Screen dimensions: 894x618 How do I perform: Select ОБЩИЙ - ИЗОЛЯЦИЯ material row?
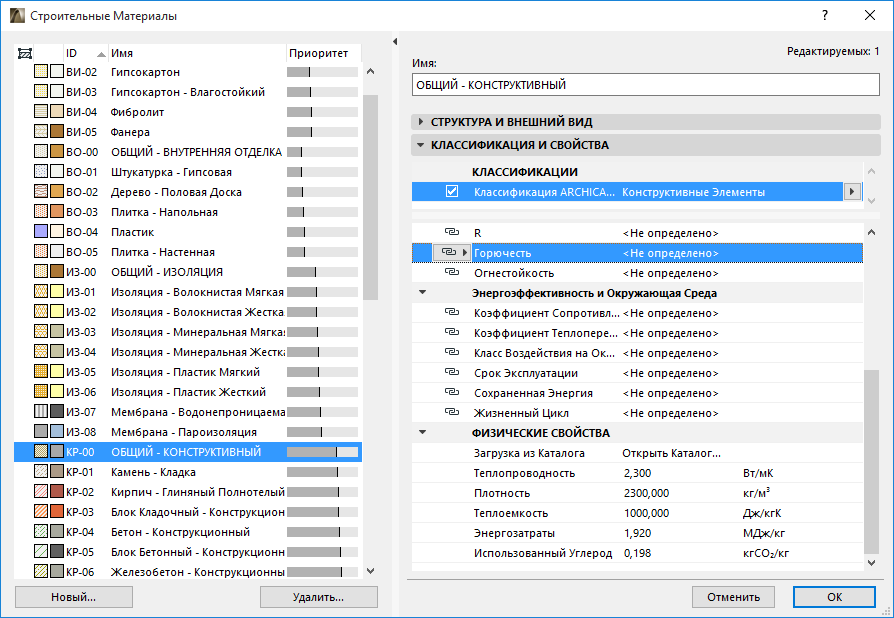188,271
